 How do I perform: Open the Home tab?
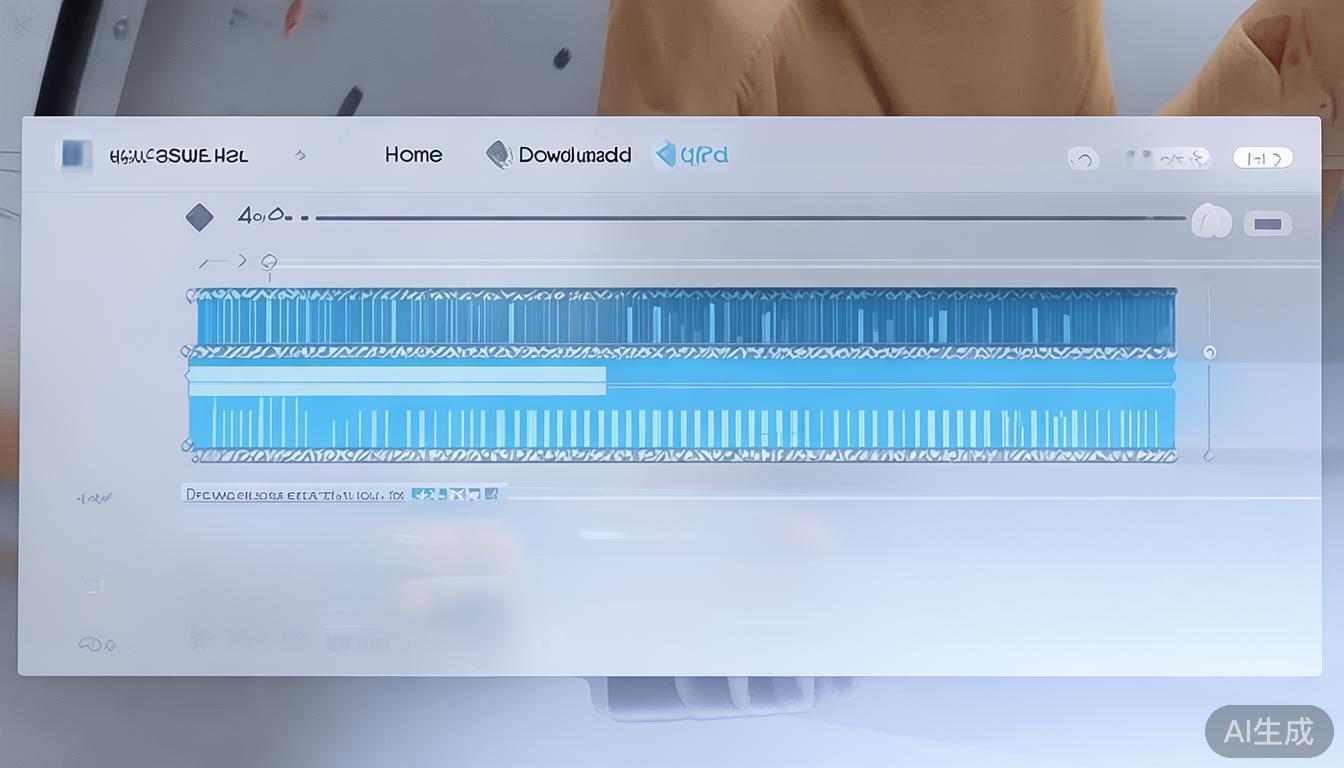[413, 155]
